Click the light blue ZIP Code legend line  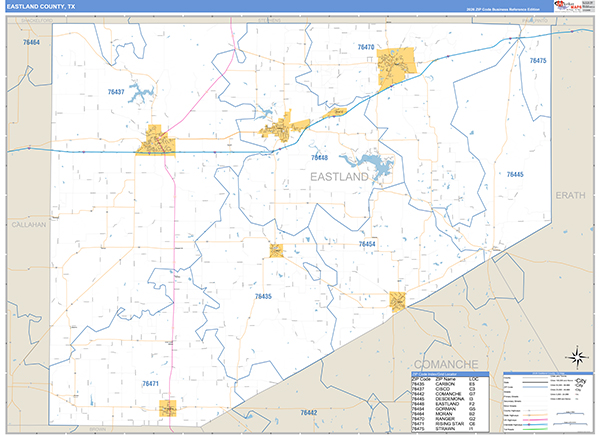(535, 387)
